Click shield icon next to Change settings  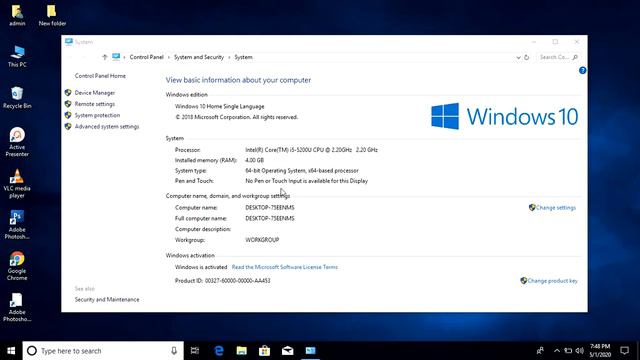pyautogui.click(x=532, y=207)
